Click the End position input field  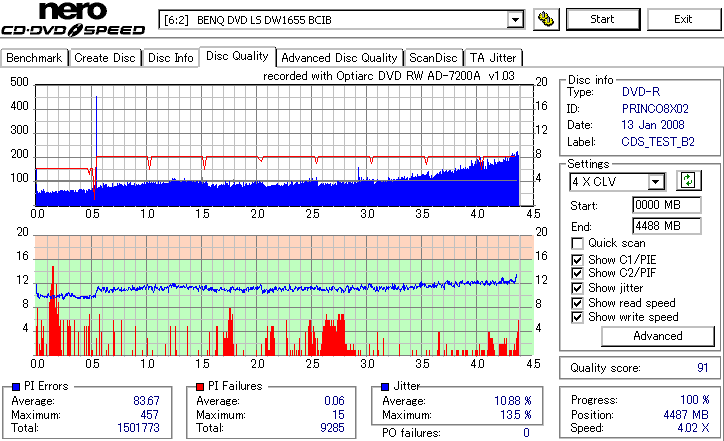[666, 226]
